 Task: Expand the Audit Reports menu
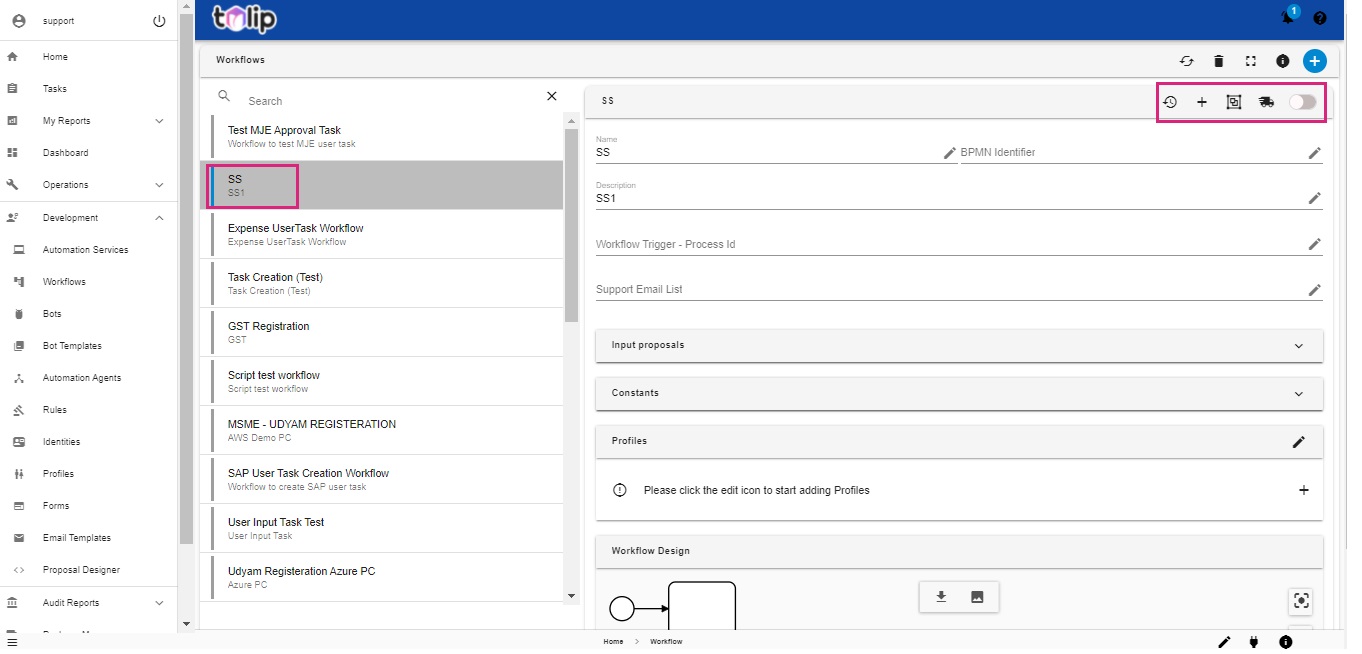point(88,603)
